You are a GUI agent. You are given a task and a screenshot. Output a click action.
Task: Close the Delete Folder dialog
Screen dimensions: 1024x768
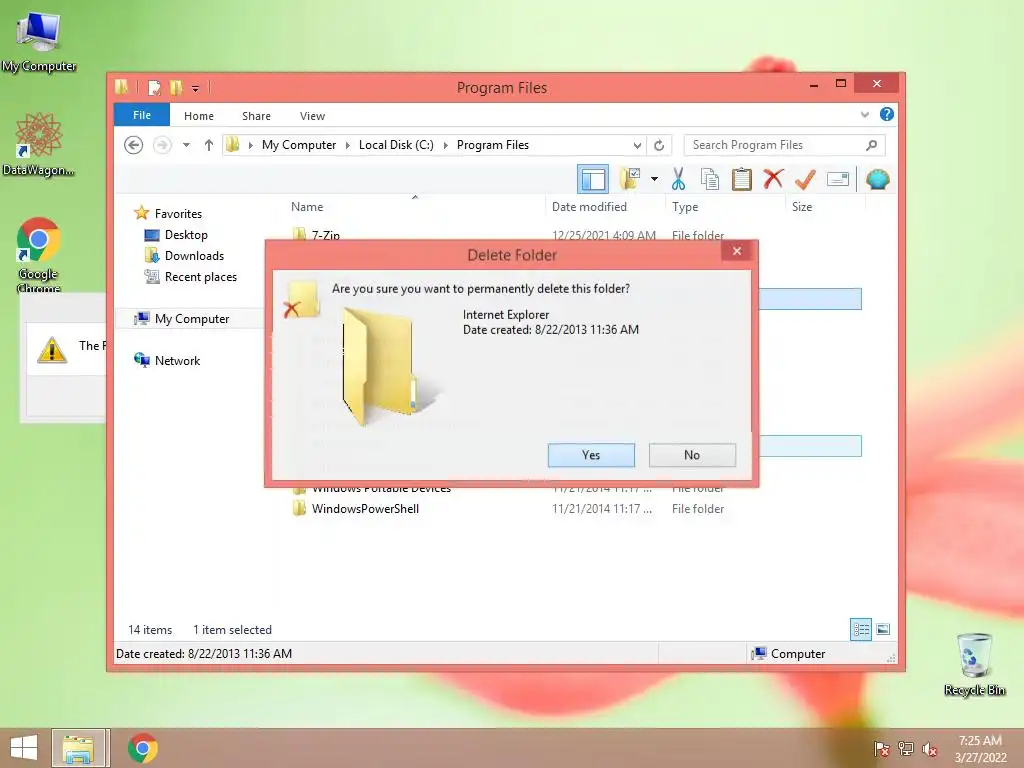[737, 251]
